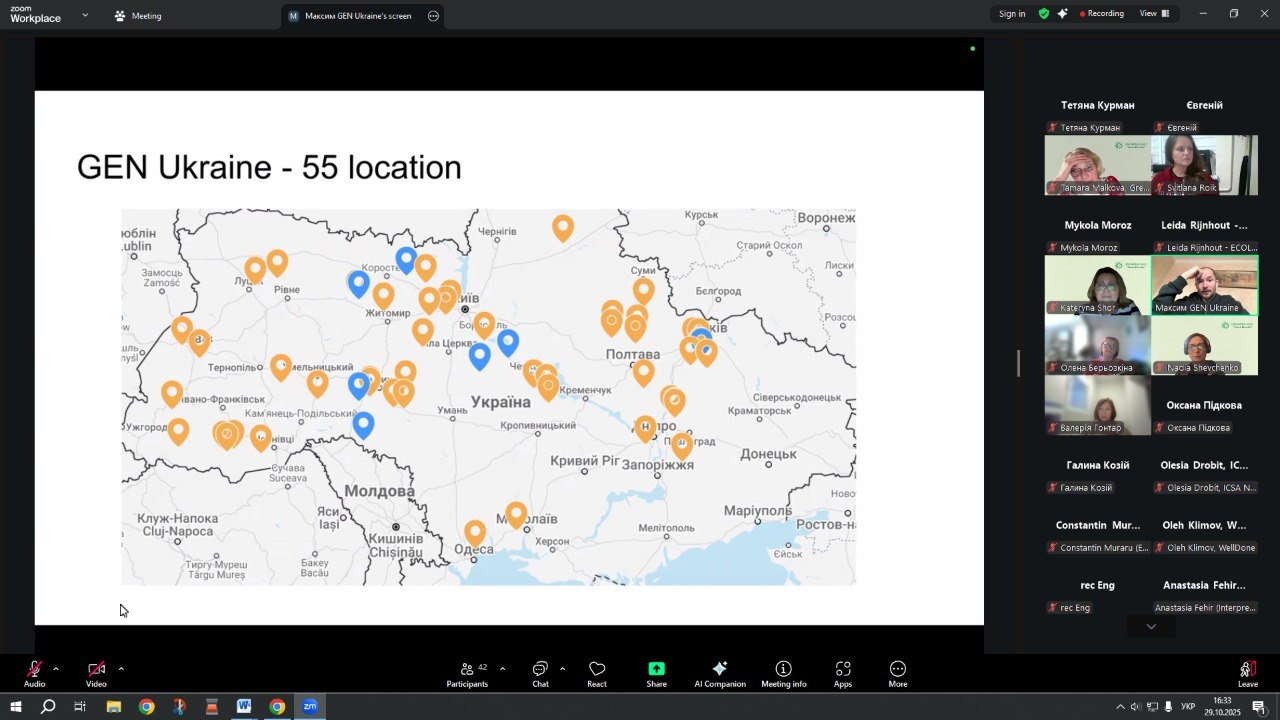Screen dimensions: 1280x720
Task: Expand video options arrow beside Video
Action: pos(121,668)
